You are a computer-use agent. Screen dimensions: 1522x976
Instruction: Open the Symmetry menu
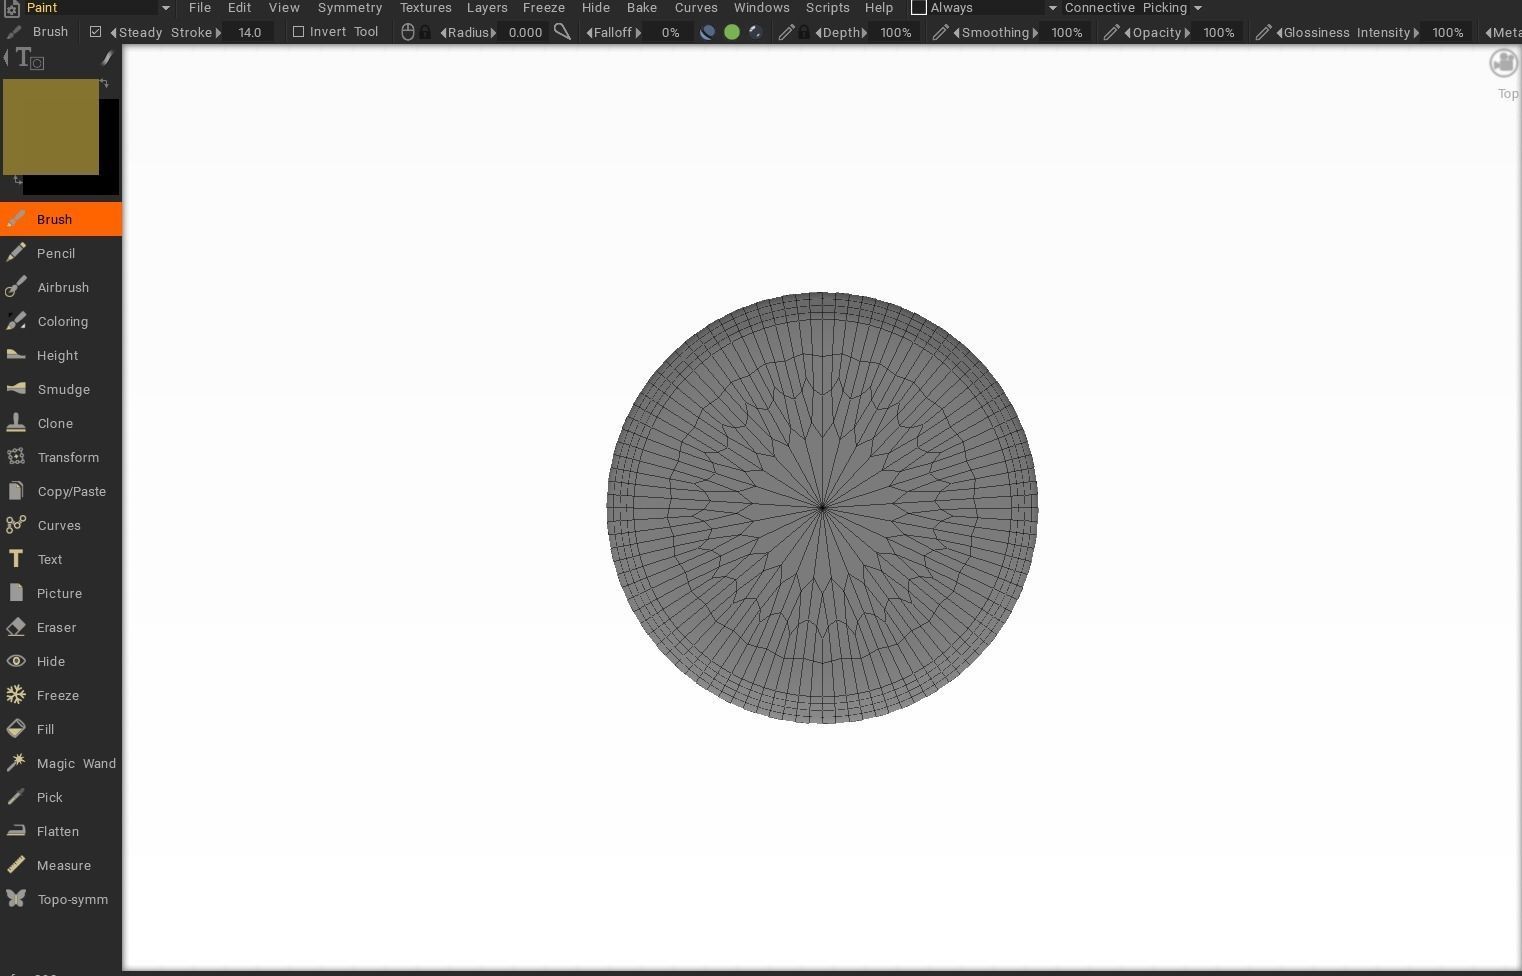(x=350, y=7)
